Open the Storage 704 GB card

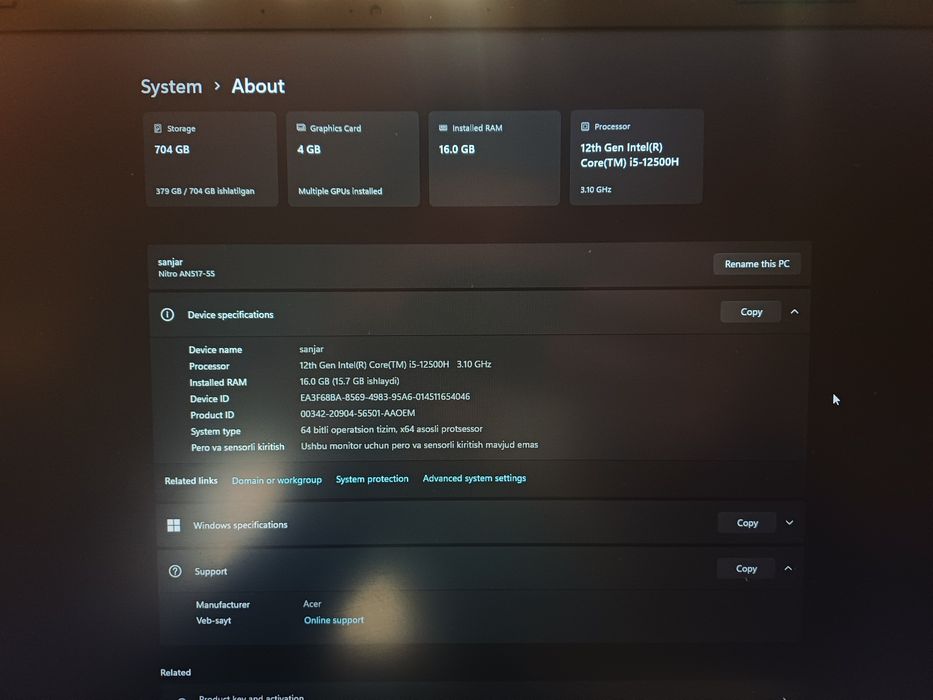click(x=211, y=160)
